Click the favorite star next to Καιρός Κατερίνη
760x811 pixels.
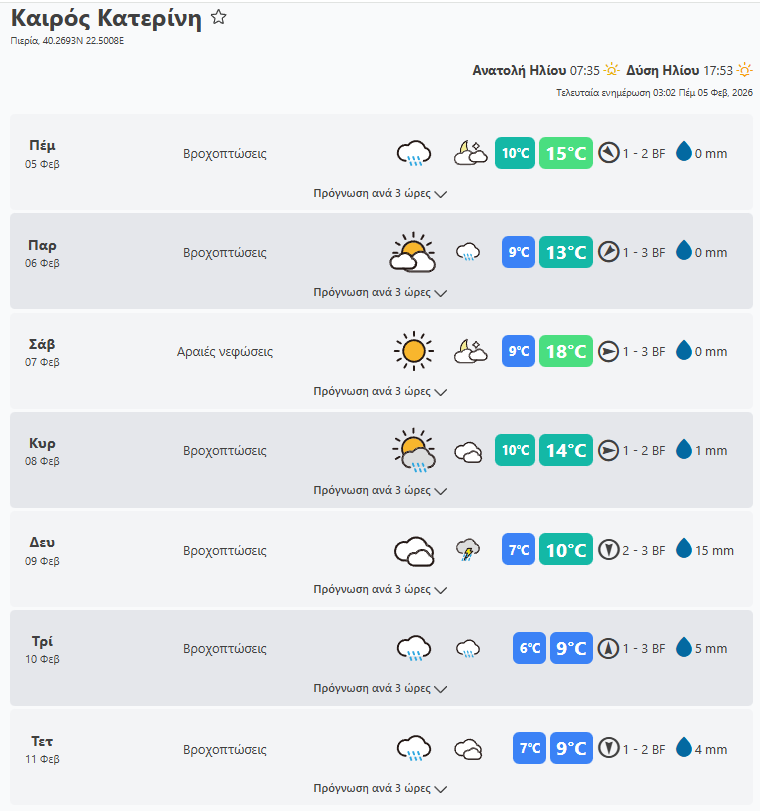coord(219,18)
